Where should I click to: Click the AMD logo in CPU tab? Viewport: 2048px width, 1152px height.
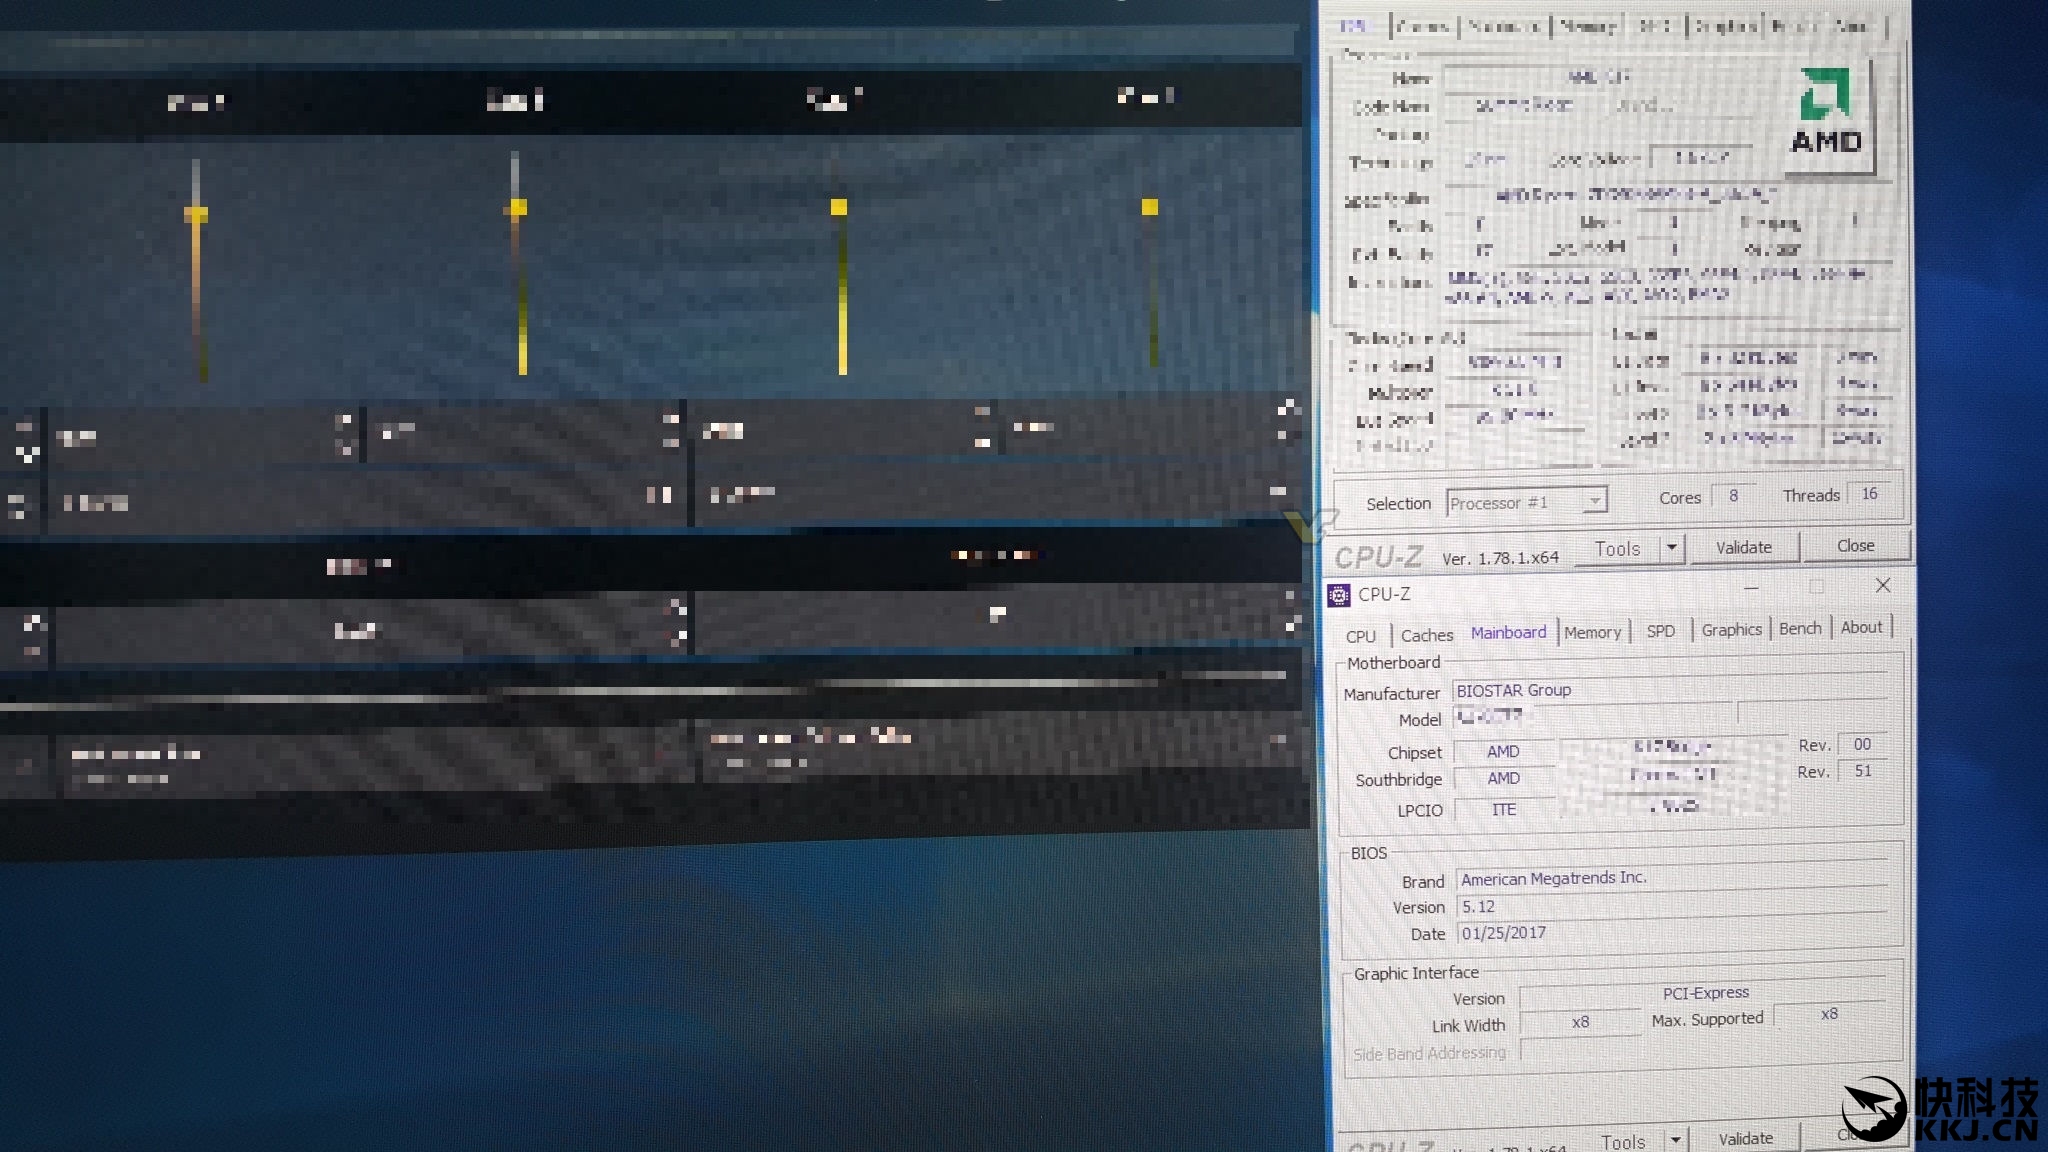(1826, 114)
